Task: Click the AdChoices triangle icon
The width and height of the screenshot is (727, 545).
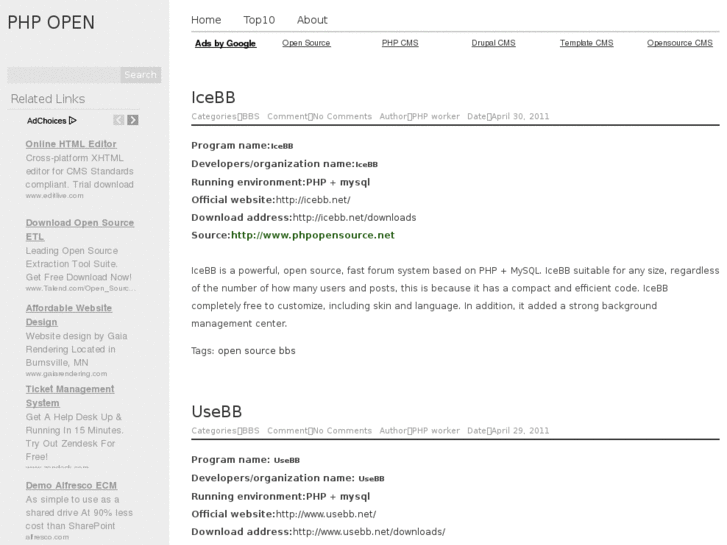Action: point(73,121)
